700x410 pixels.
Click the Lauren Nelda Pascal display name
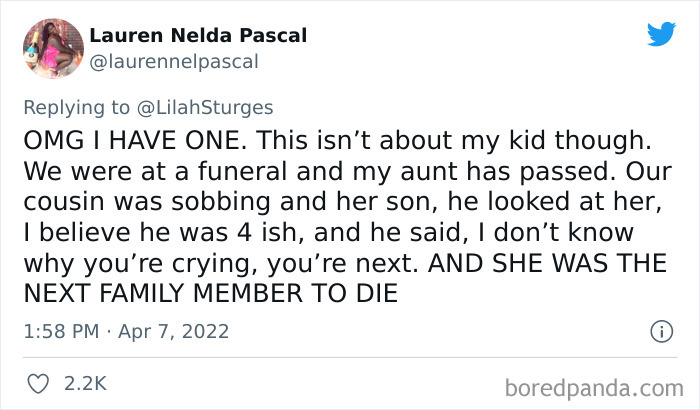[198, 36]
